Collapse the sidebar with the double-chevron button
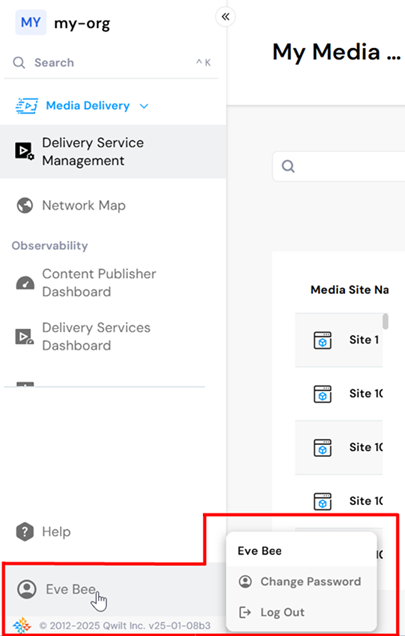Viewport: 405px width, 636px height. pyautogui.click(x=225, y=17)
